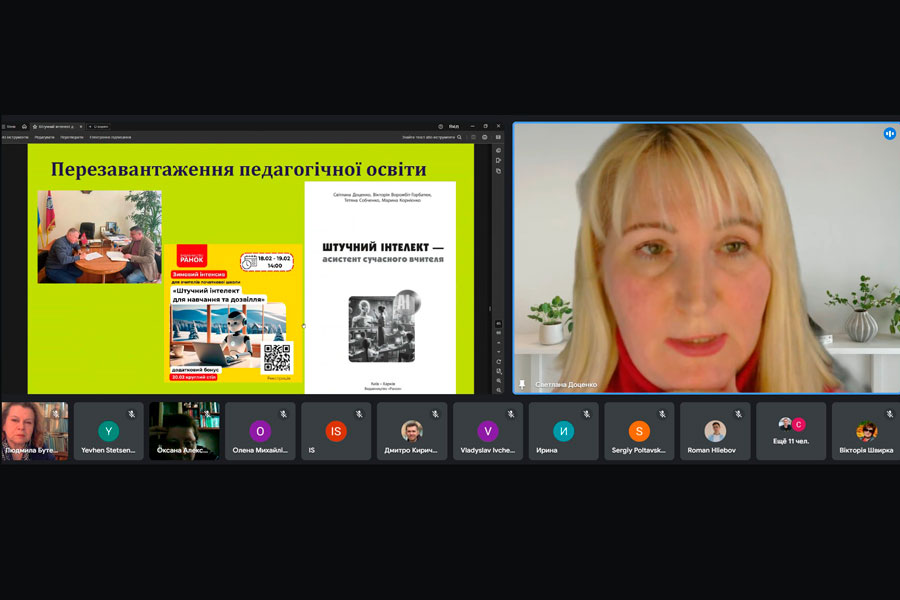Click the slide title "Перезавантаження педагогічної освіти"

[x=238, y=169]
